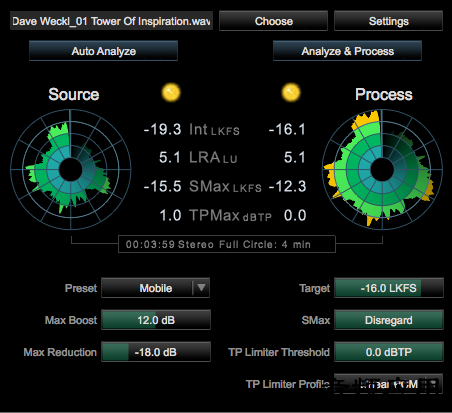This screenshot has height=413, width=452.
Task: Adjust the Max Reduction -18.0 dB slider
Action: [156, 352]
